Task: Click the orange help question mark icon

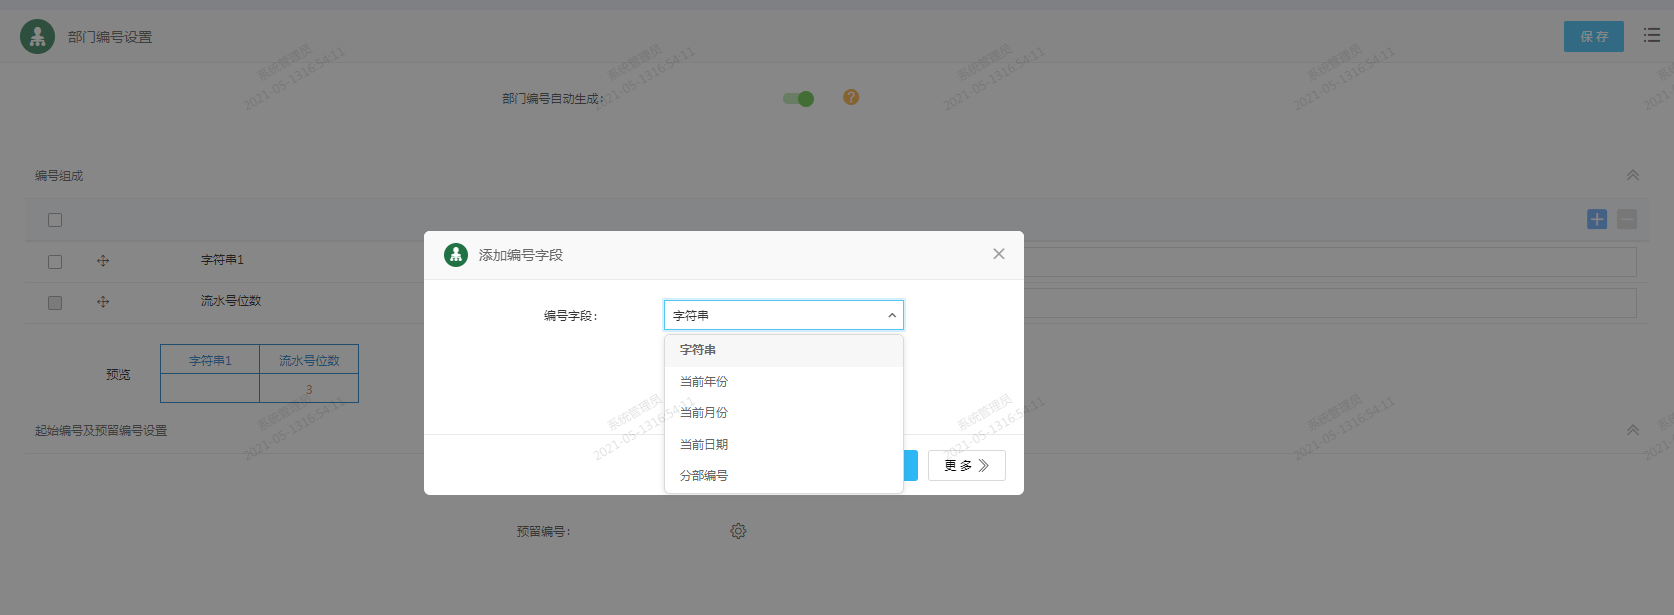Action: point(851,97)
